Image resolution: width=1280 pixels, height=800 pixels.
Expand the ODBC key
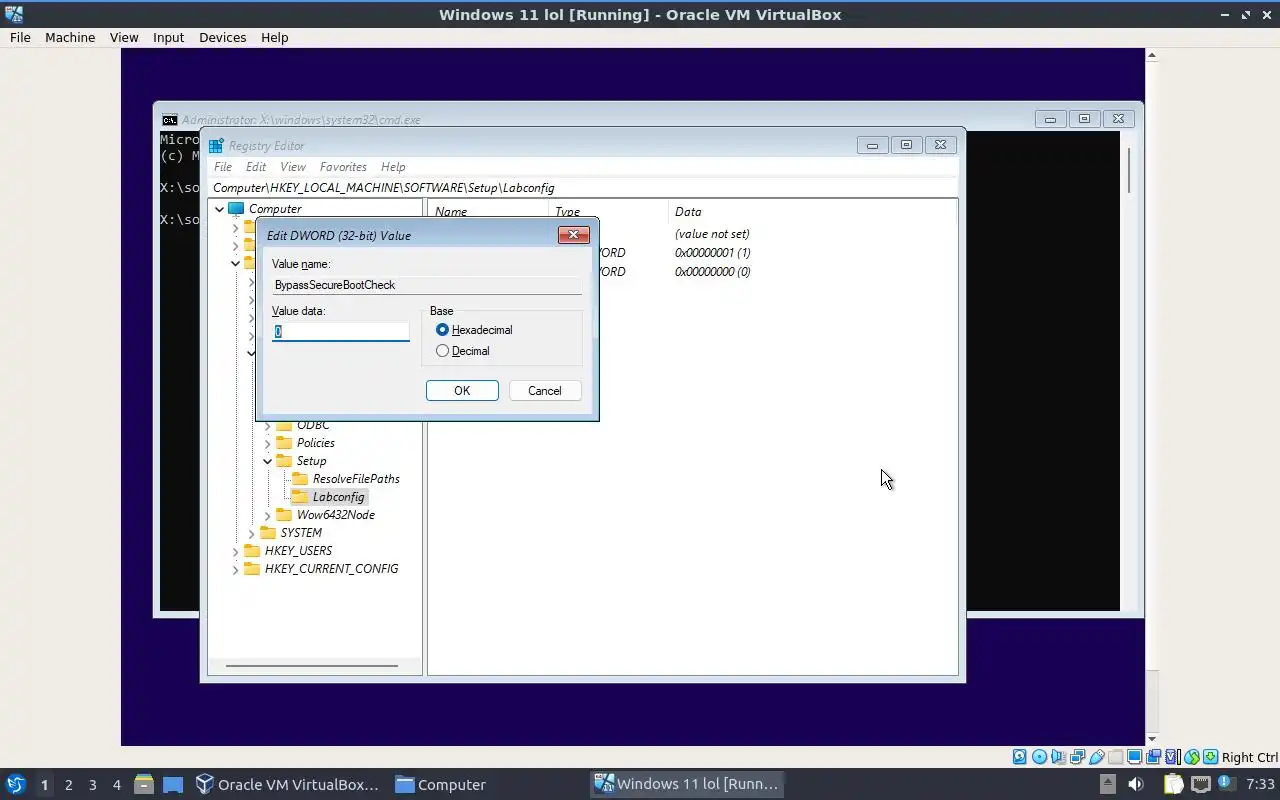pos(267,425)
